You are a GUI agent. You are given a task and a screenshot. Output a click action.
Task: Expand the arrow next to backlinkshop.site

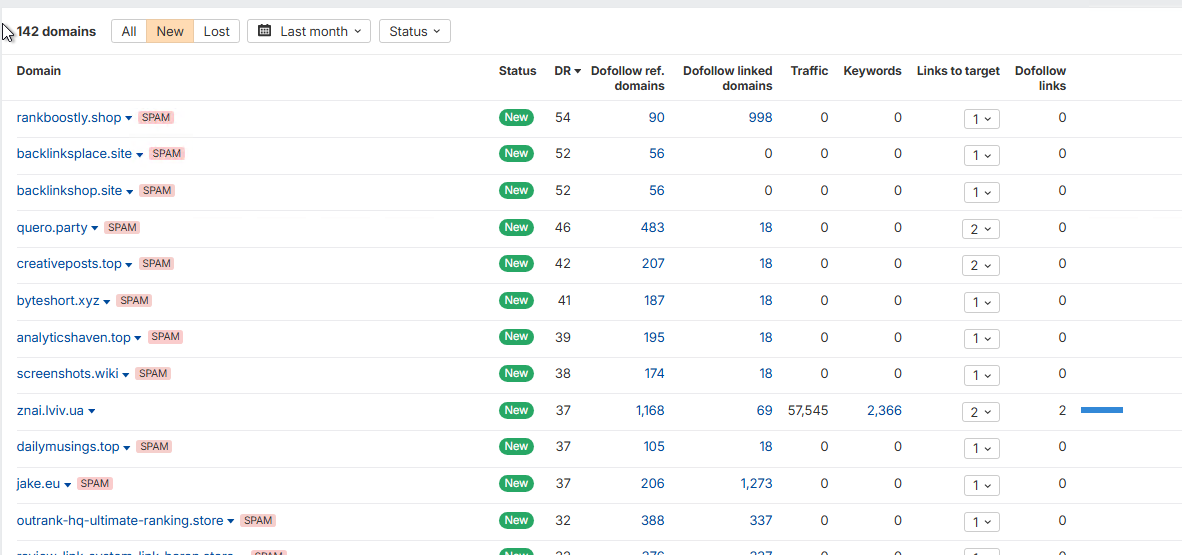click(130, 191)
